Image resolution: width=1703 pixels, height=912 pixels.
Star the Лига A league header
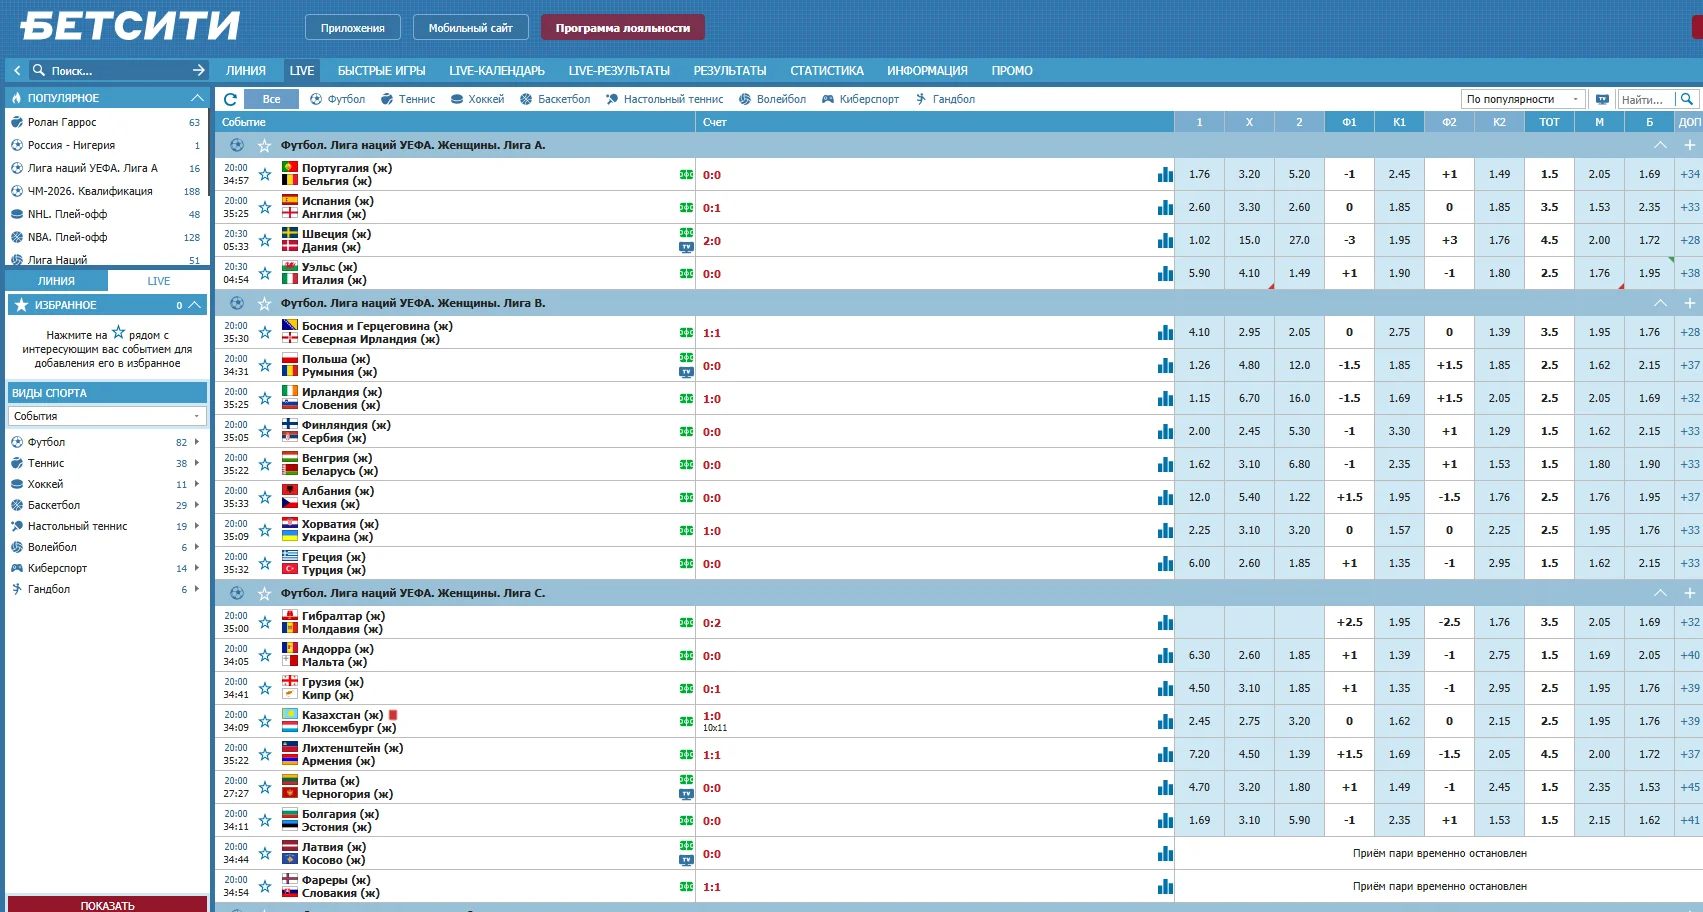click(x=265, y=145)
